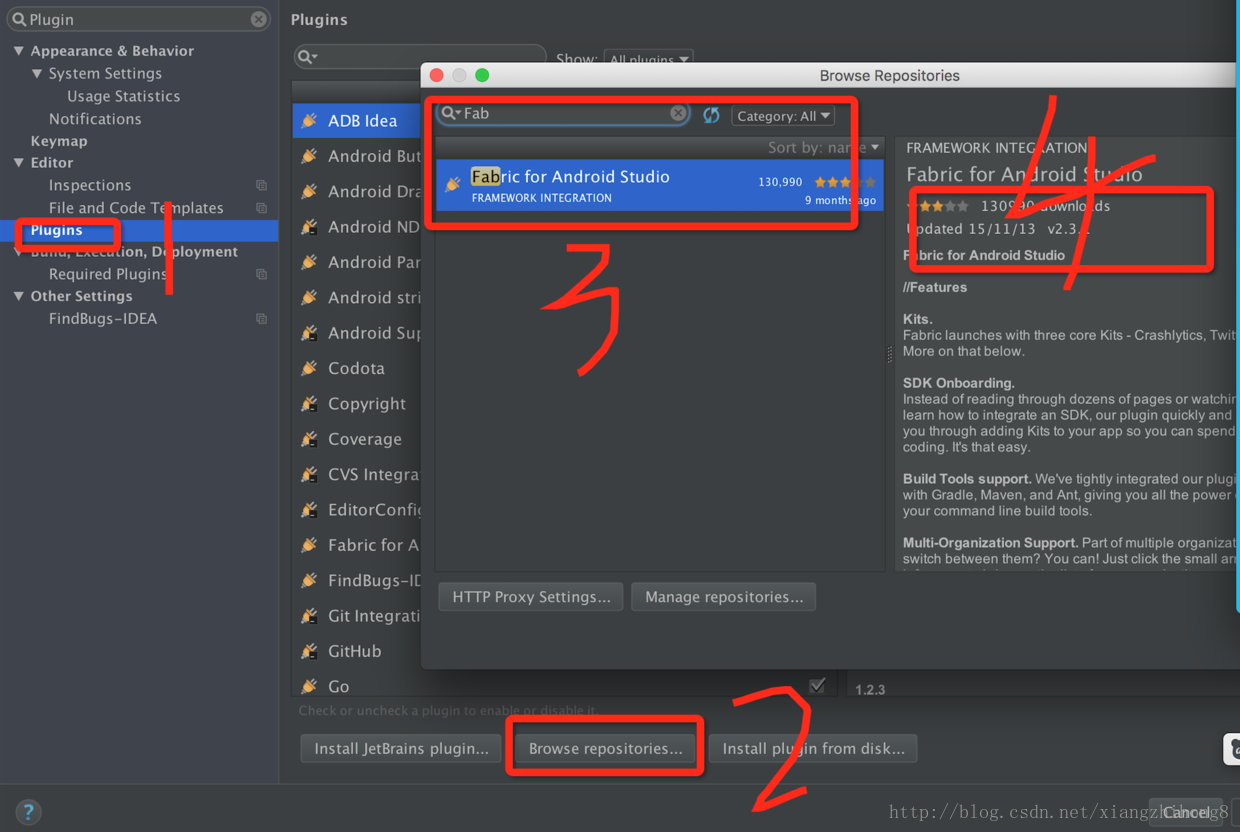1240x832 pixels.
Task: Select Fabric for Android Studio search result
Action: [x=660, y=185]
